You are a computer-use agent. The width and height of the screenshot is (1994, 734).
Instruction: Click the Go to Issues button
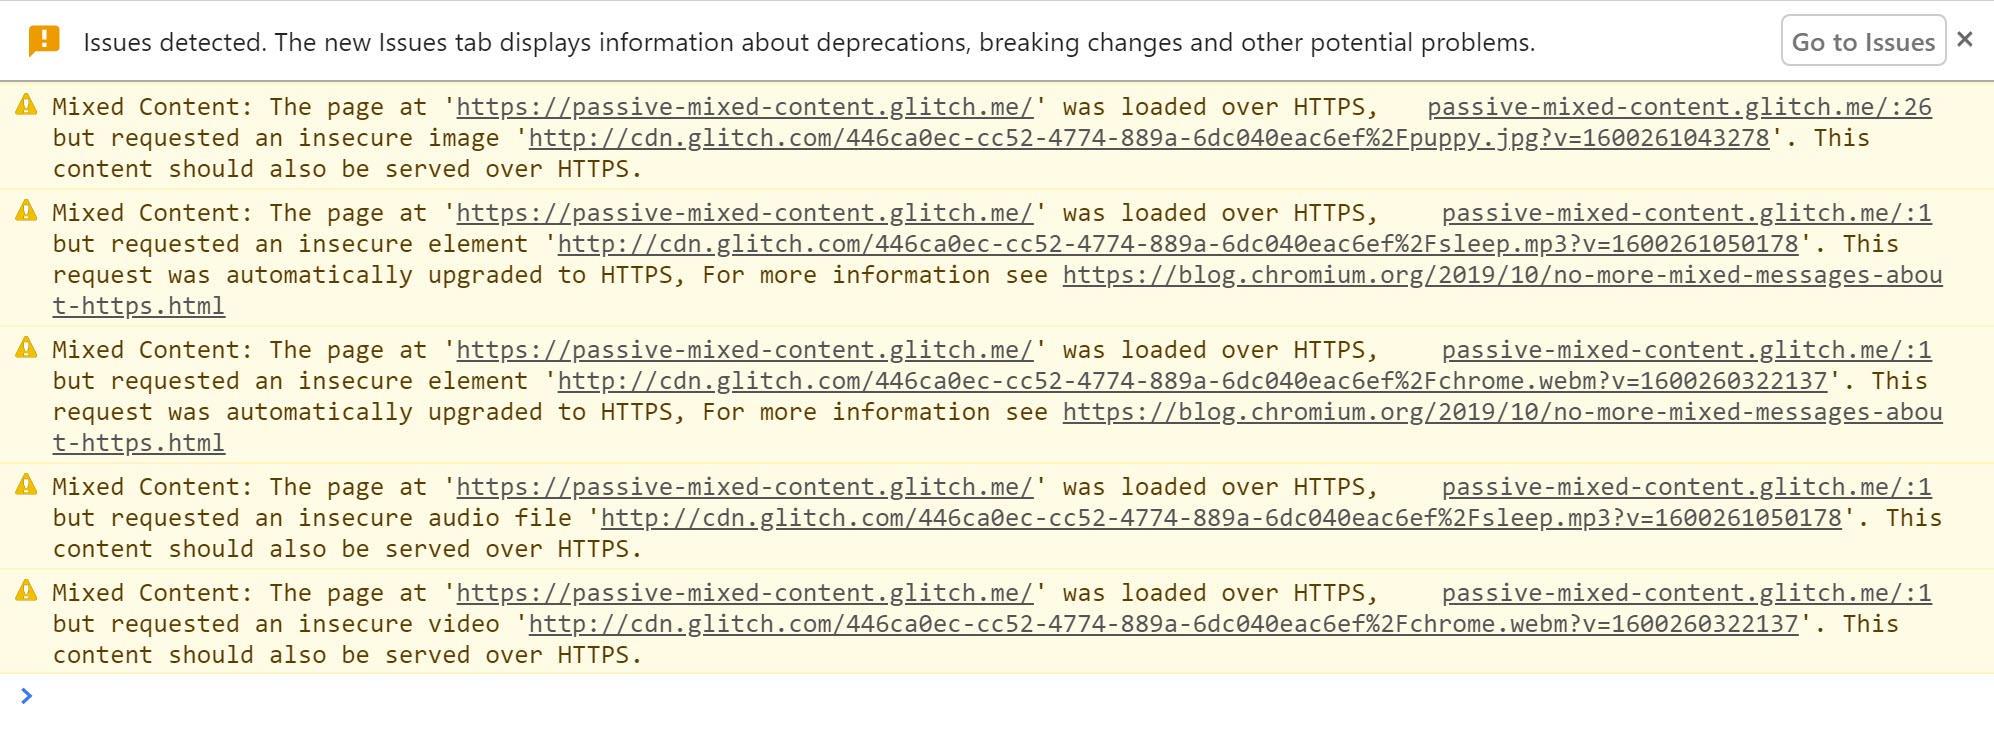(x=1862, y=41)
